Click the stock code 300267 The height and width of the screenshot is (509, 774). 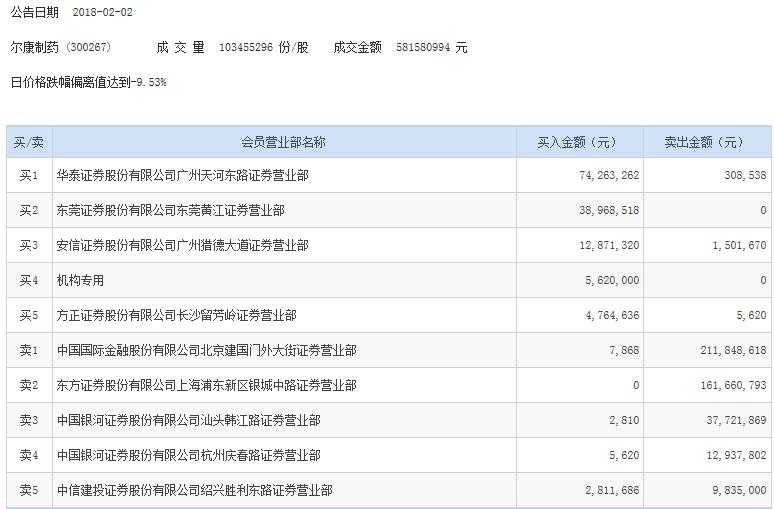(x=88, y=47)
